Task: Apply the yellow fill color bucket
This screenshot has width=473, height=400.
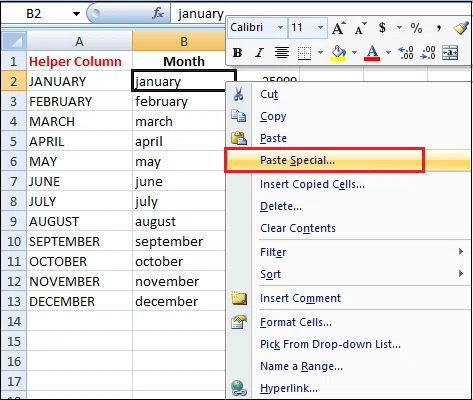Action: [x=338, y=53]
